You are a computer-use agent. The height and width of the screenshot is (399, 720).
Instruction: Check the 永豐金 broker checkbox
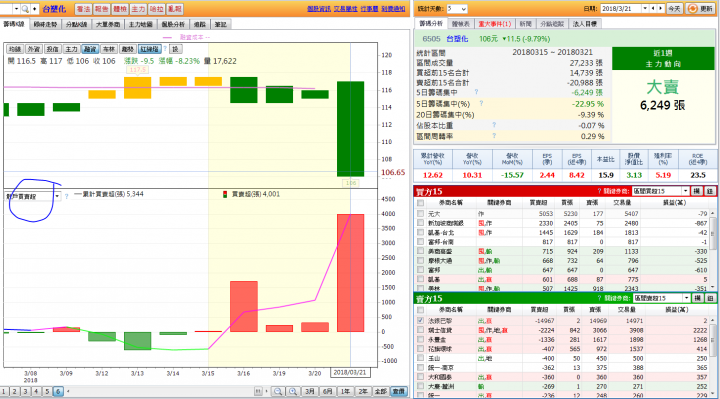421,339
